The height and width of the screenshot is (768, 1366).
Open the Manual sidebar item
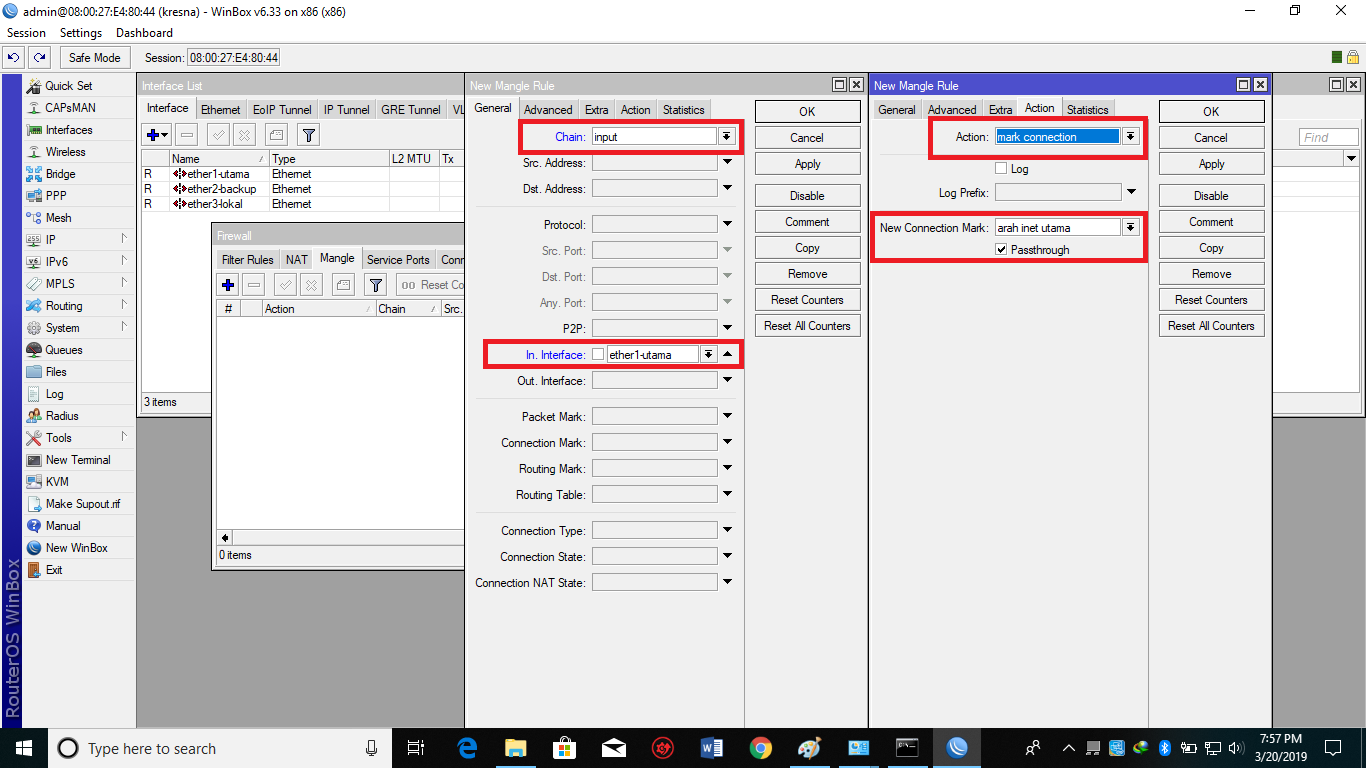tap(62, 526)
